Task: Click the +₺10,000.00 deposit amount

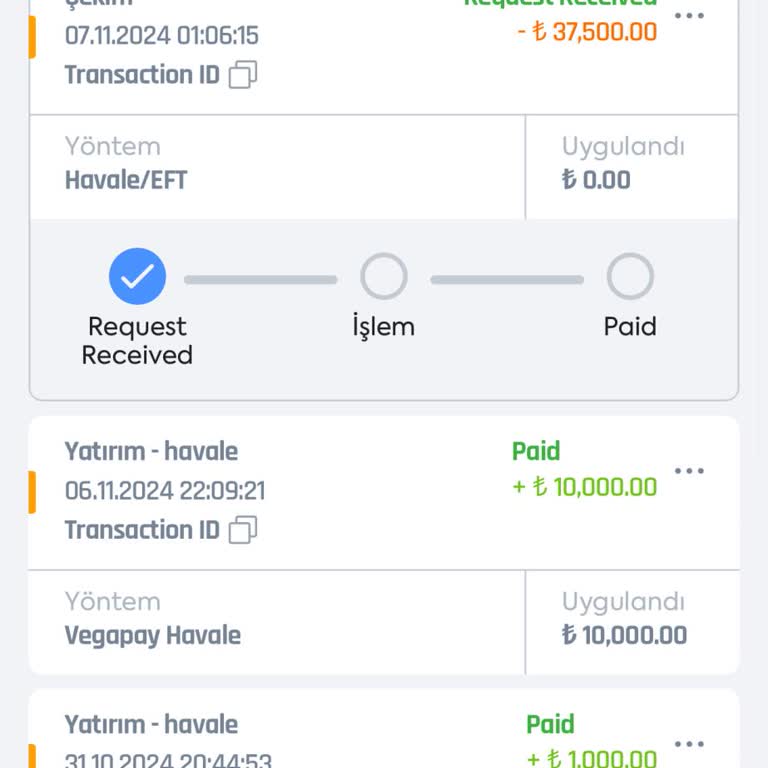Action: (585, 487)
